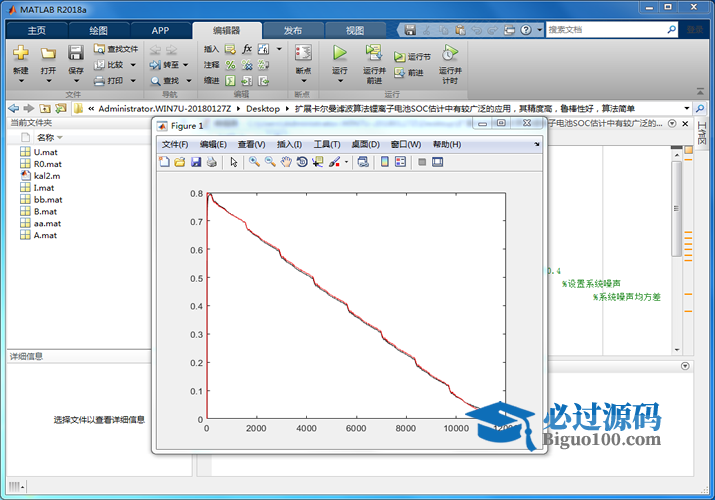Viewport: 715px width, 500px height.
Task: Save the figure using the floppy icon
Action: click(196, 162)
